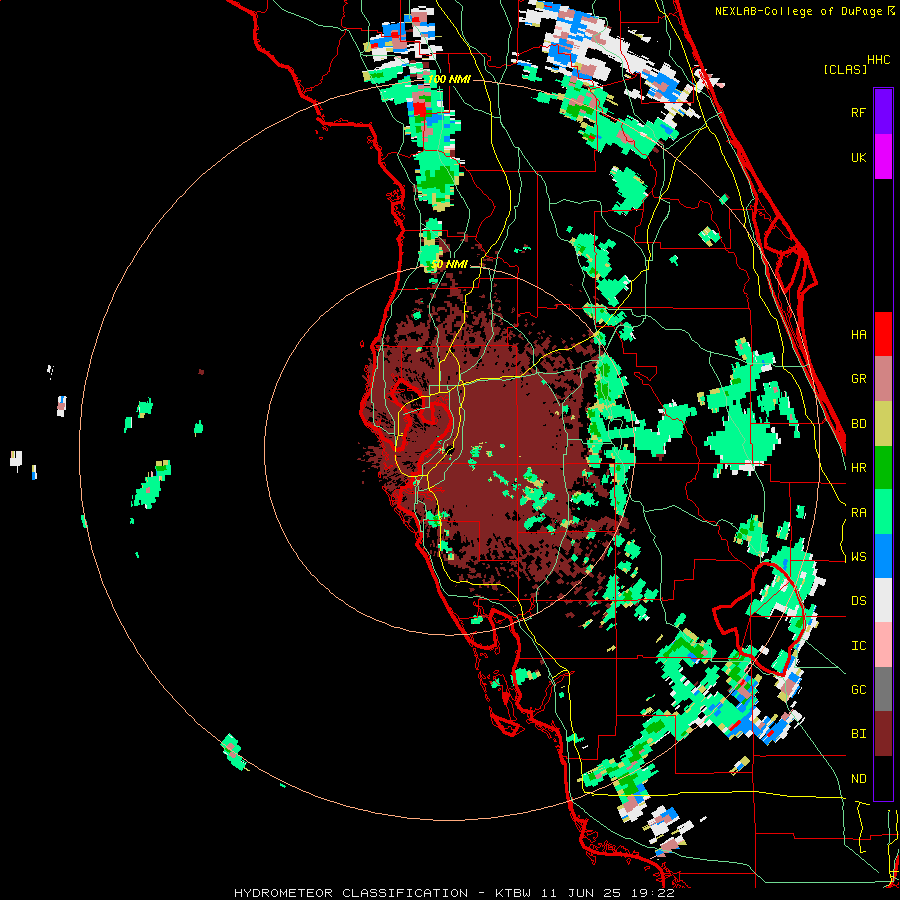Click the DS legend label
Screen dimensions: 900x900
tap(858, 600)
